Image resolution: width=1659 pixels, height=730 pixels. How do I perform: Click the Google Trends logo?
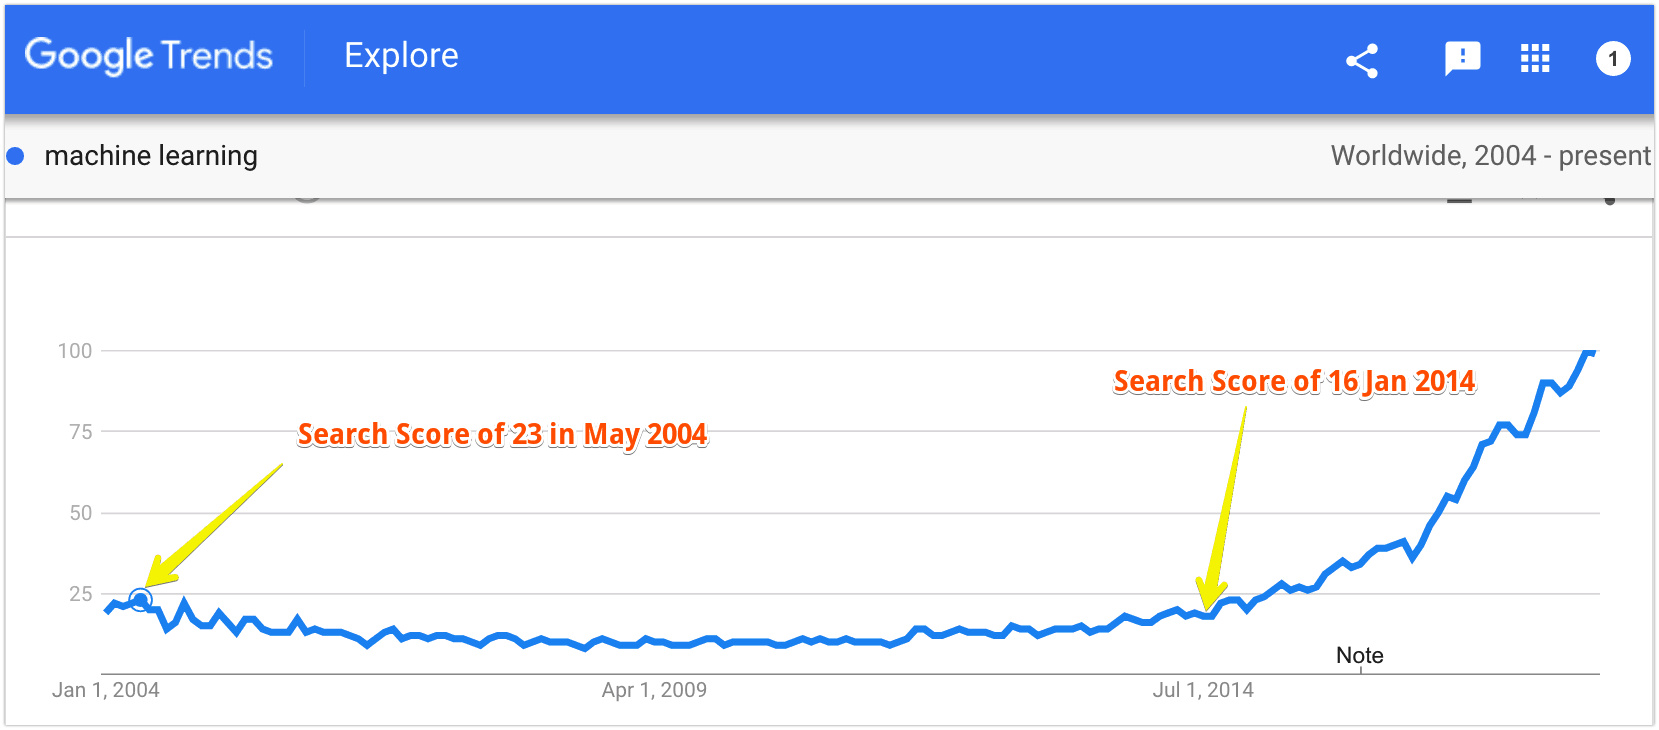(x=149, y=56)
